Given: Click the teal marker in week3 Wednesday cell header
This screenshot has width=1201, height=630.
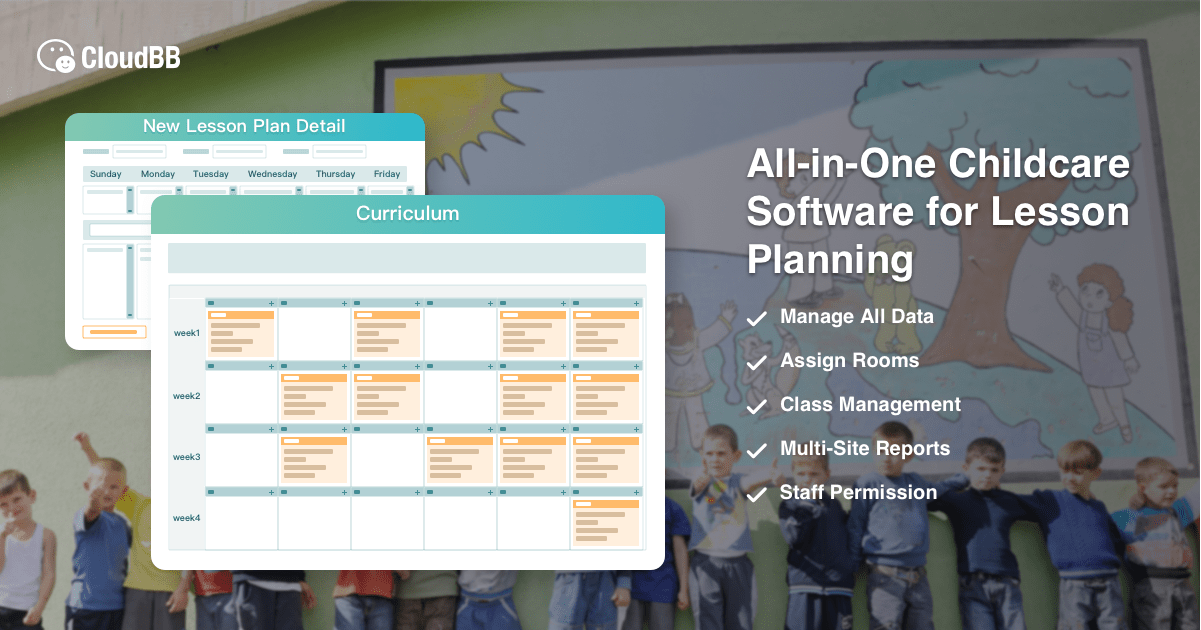Looking at the screenshot, I should click(432, 429).
